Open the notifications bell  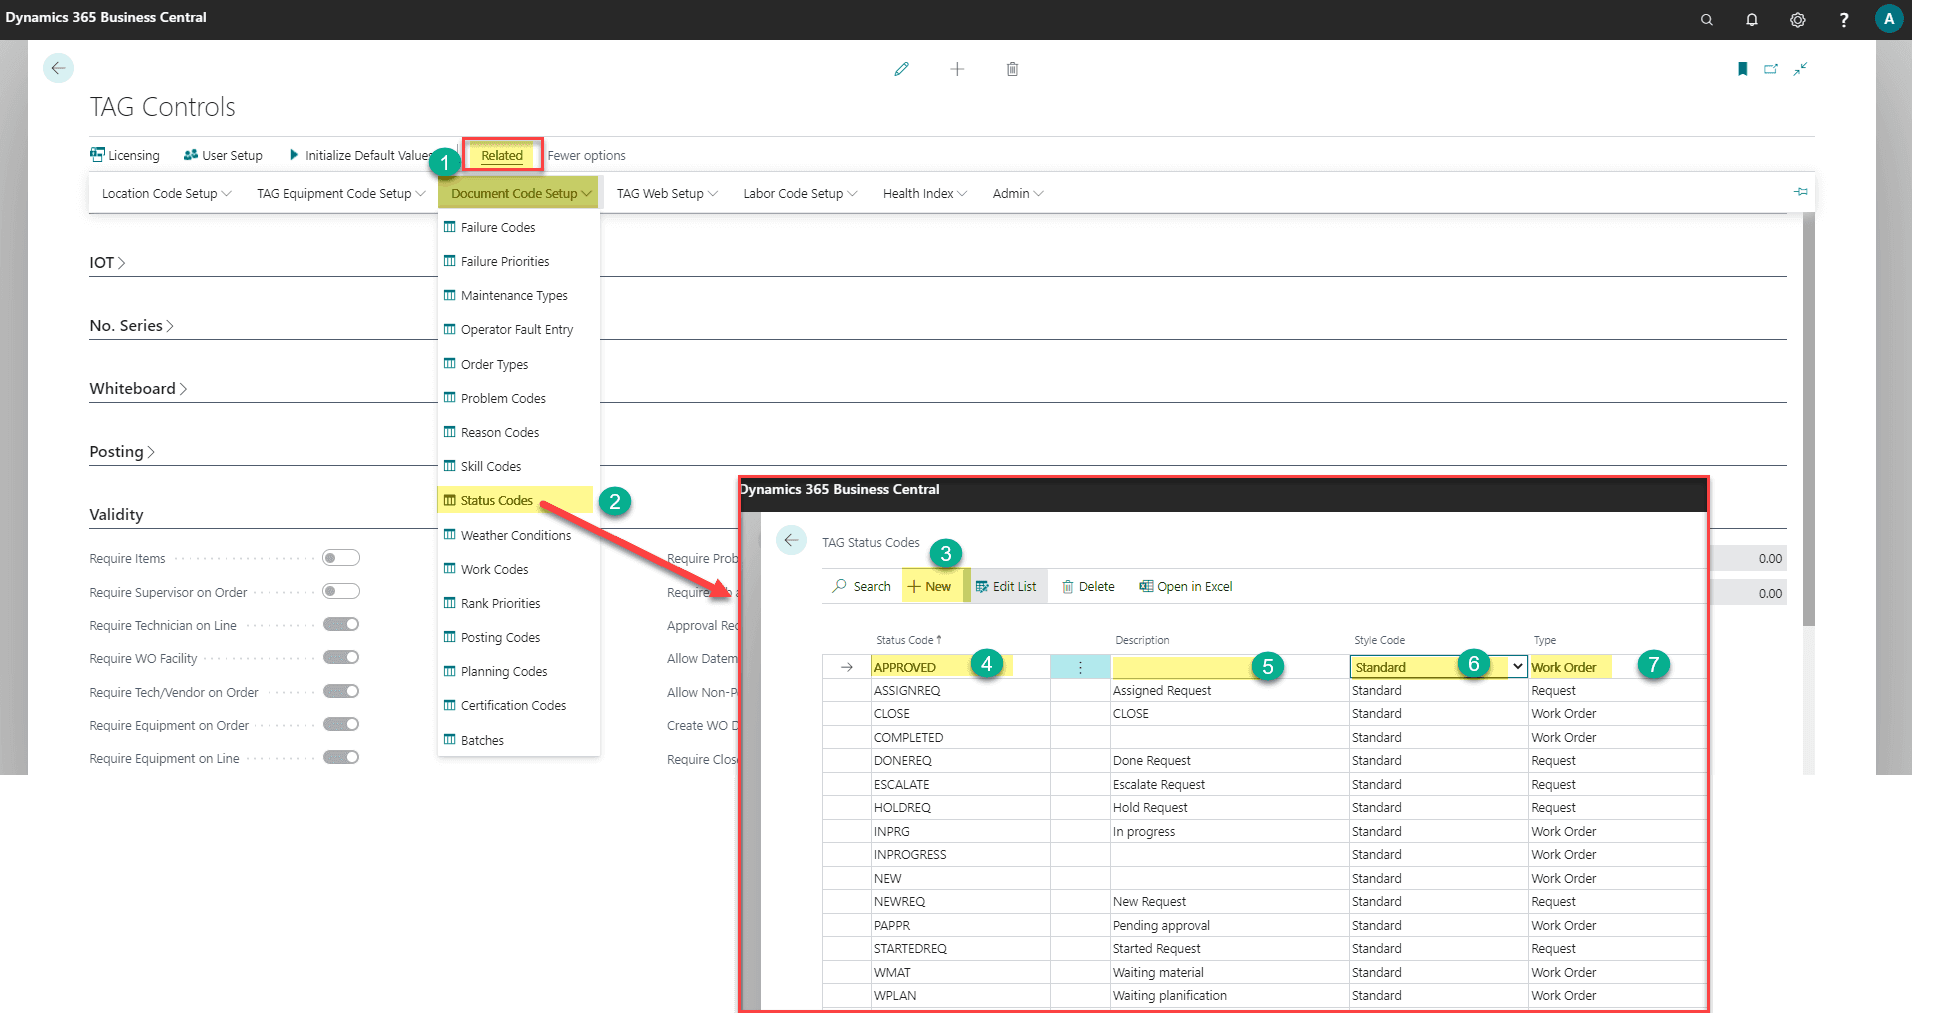click(1752, 20)
